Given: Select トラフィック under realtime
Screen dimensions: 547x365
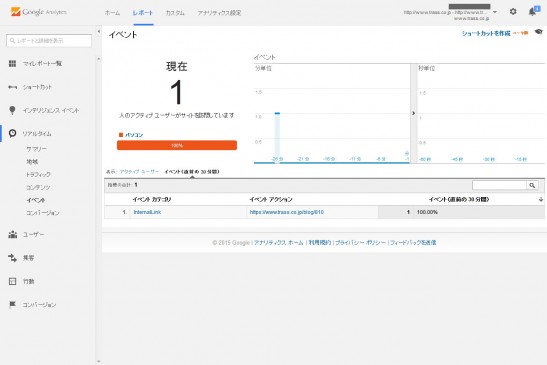Looking at the screenshot, I should tap(38, 174).
